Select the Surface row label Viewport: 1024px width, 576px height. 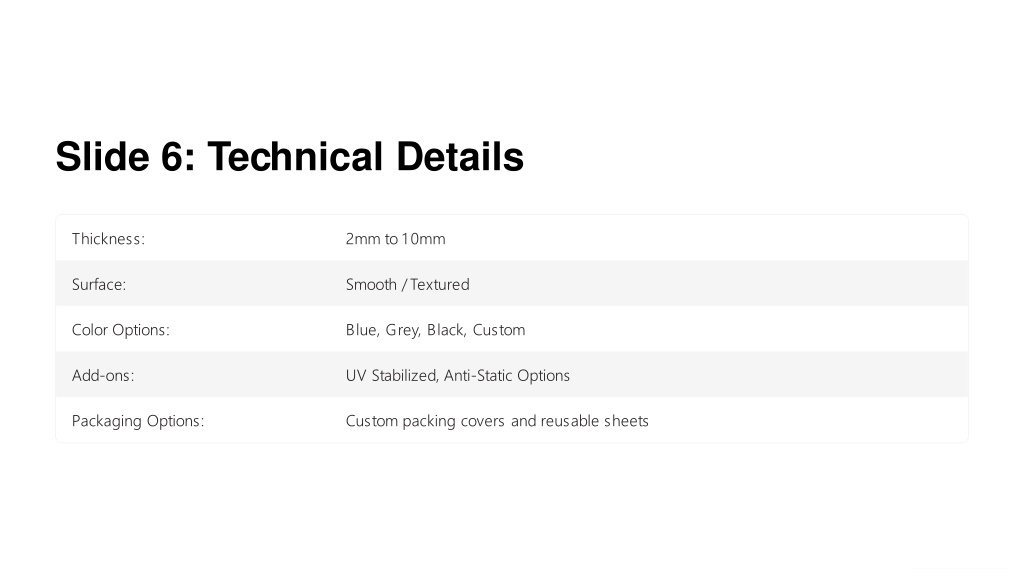coord(99,285)
